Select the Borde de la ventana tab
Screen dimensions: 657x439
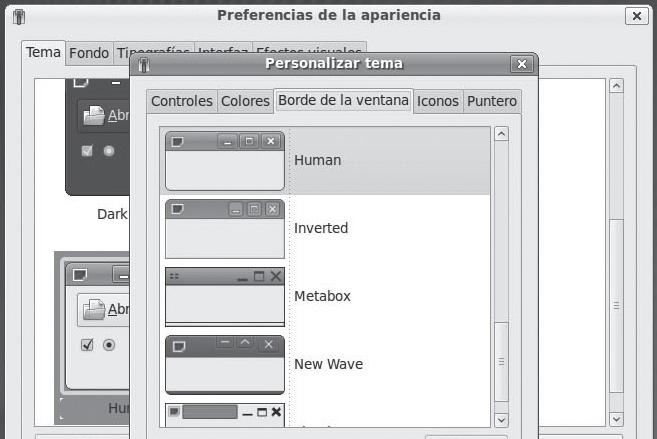click(343, 101)
